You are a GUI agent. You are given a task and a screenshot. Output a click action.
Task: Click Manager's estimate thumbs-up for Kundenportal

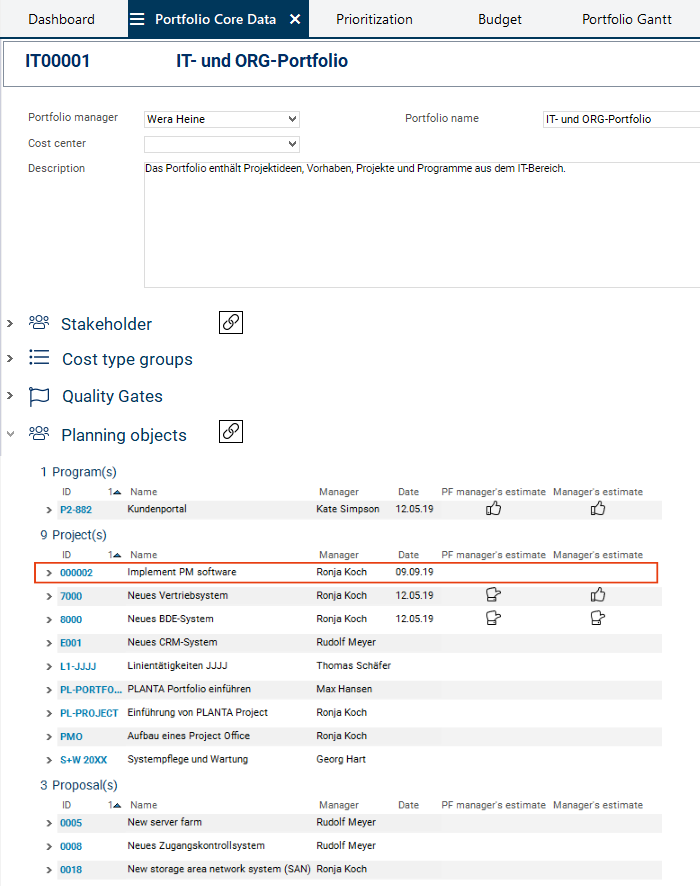pos(598,509)
